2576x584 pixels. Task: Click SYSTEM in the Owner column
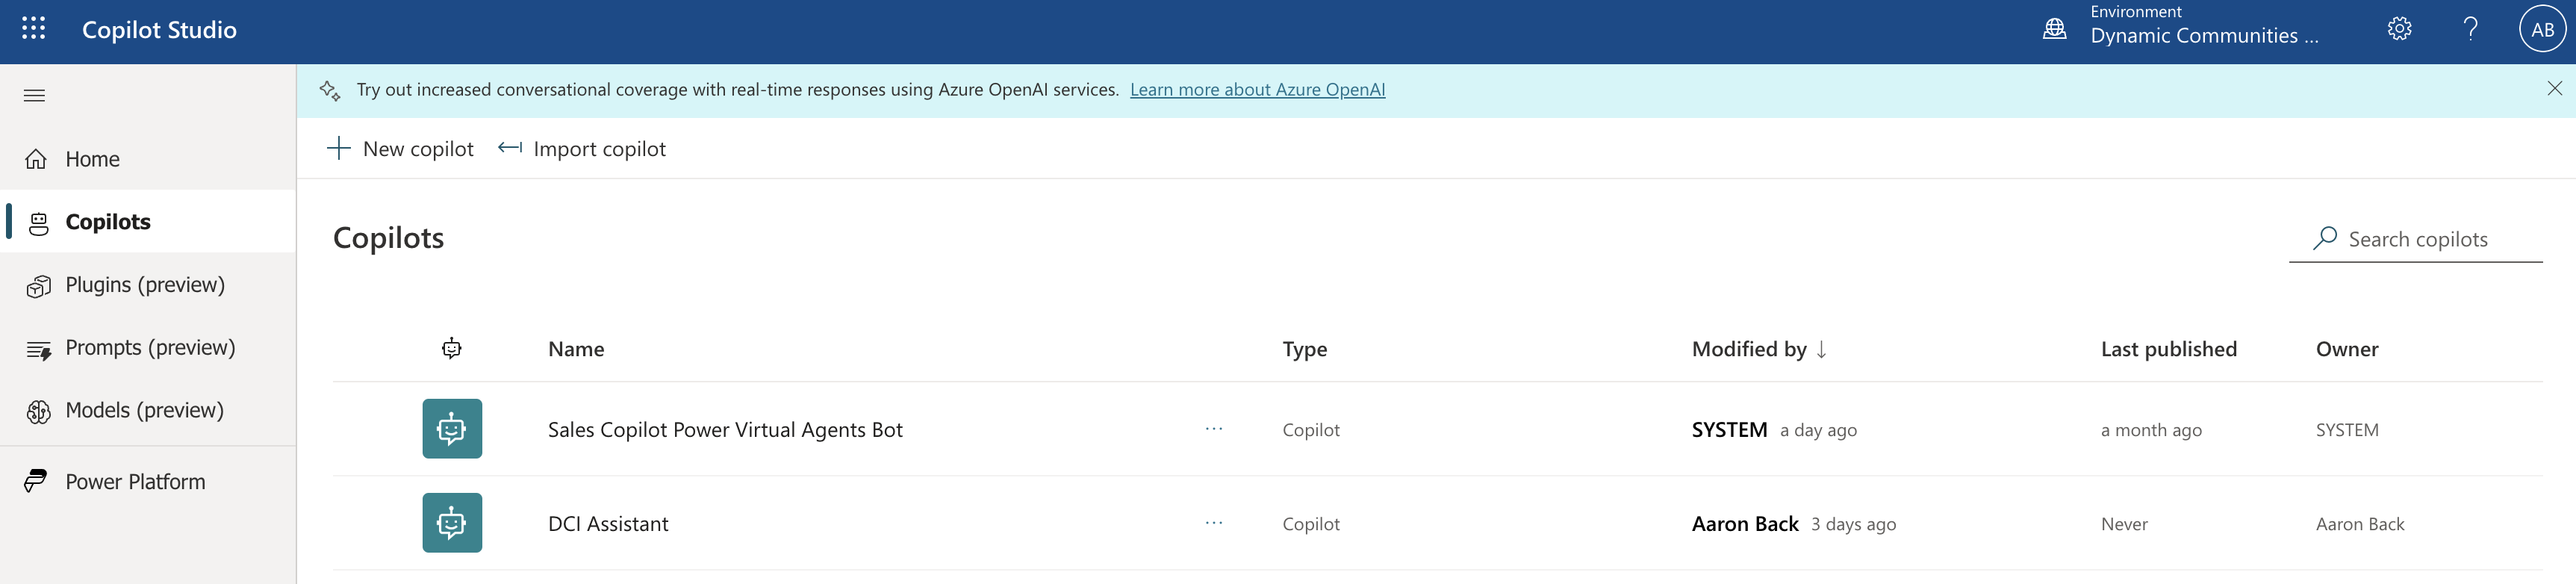tap(2346, 430)
